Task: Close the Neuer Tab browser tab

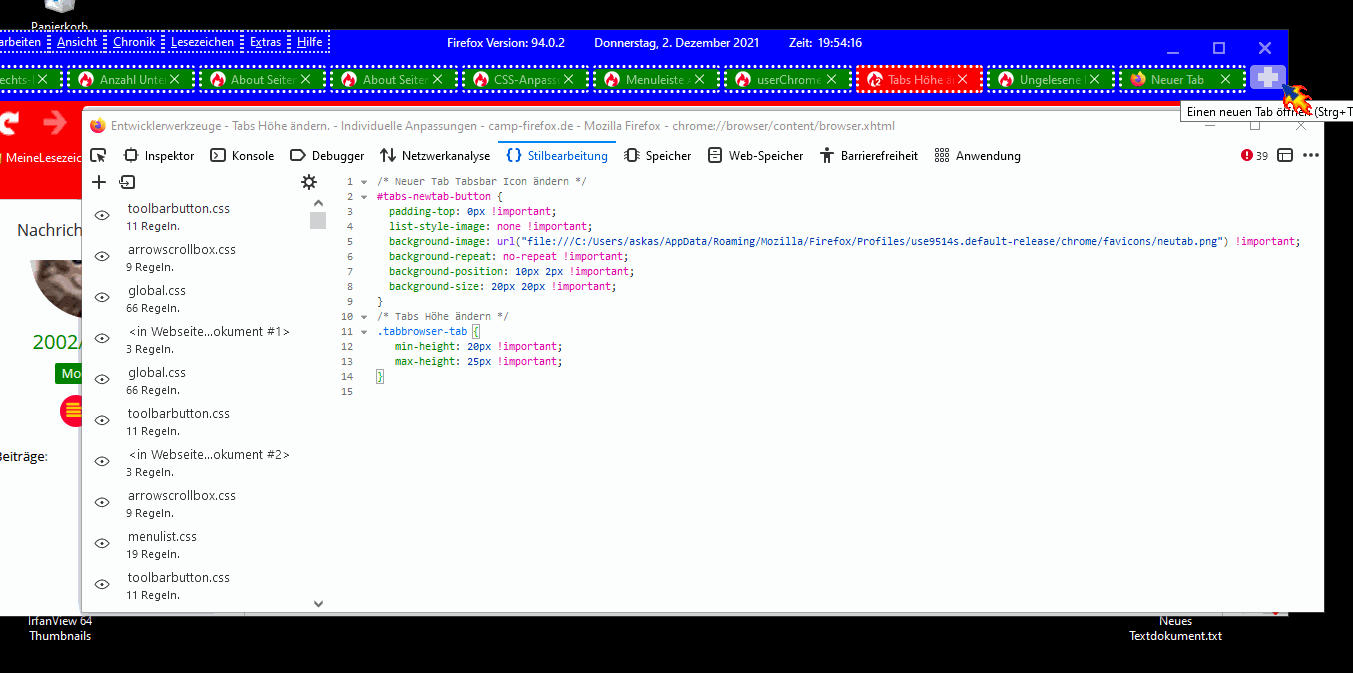Action: coord(1225,79)
